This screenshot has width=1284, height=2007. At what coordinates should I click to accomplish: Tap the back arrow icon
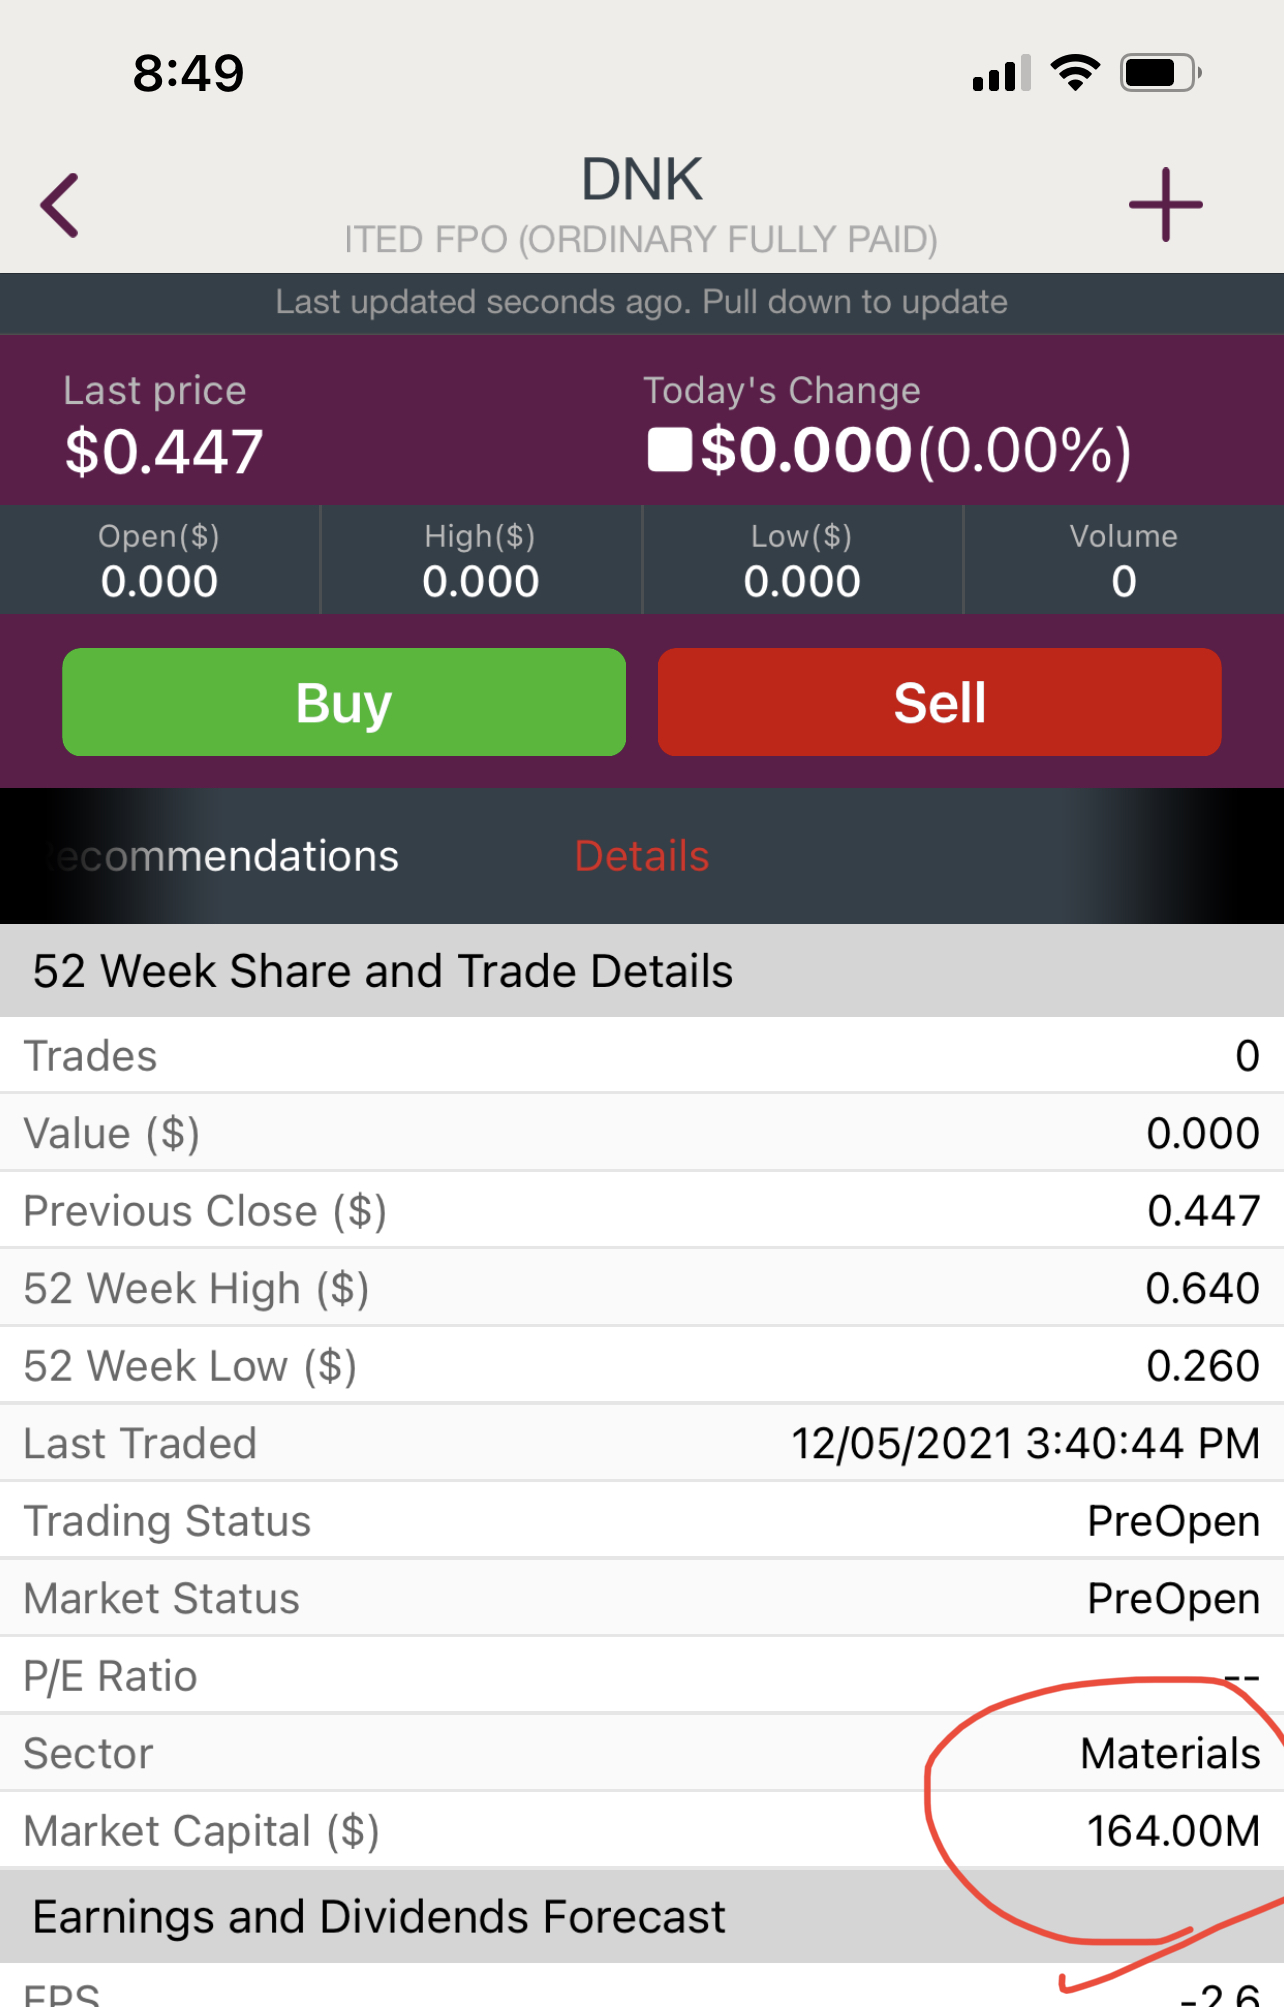pos(60,205)
